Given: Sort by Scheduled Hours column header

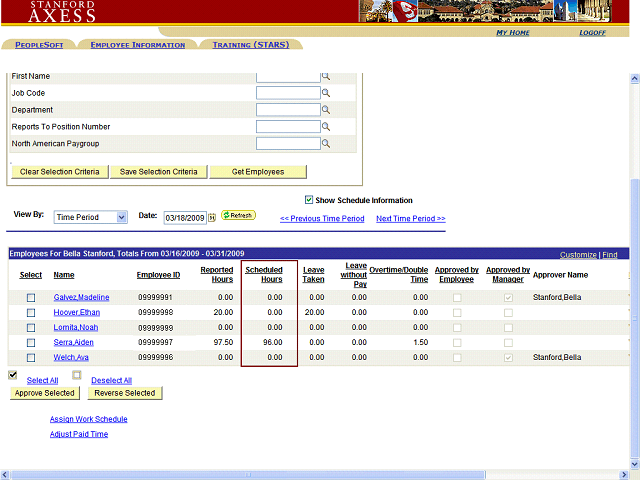Looking at the screenshot, I should [x=264, y=275].
